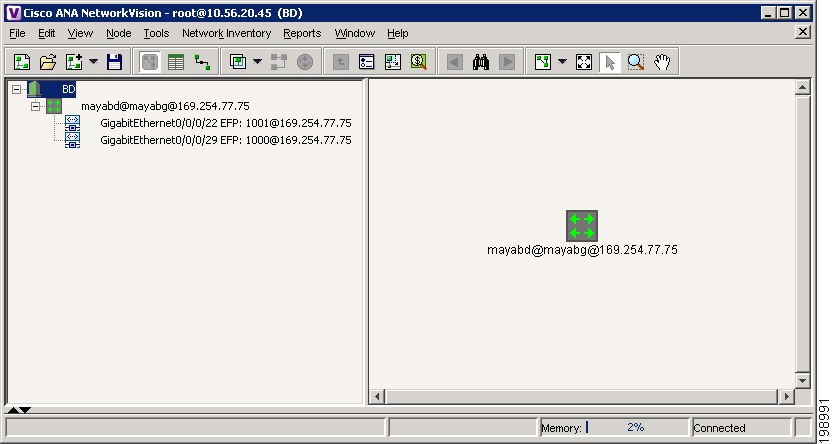833x444 pixels.
Task: Switch to list view table icon
Action: 176,62
